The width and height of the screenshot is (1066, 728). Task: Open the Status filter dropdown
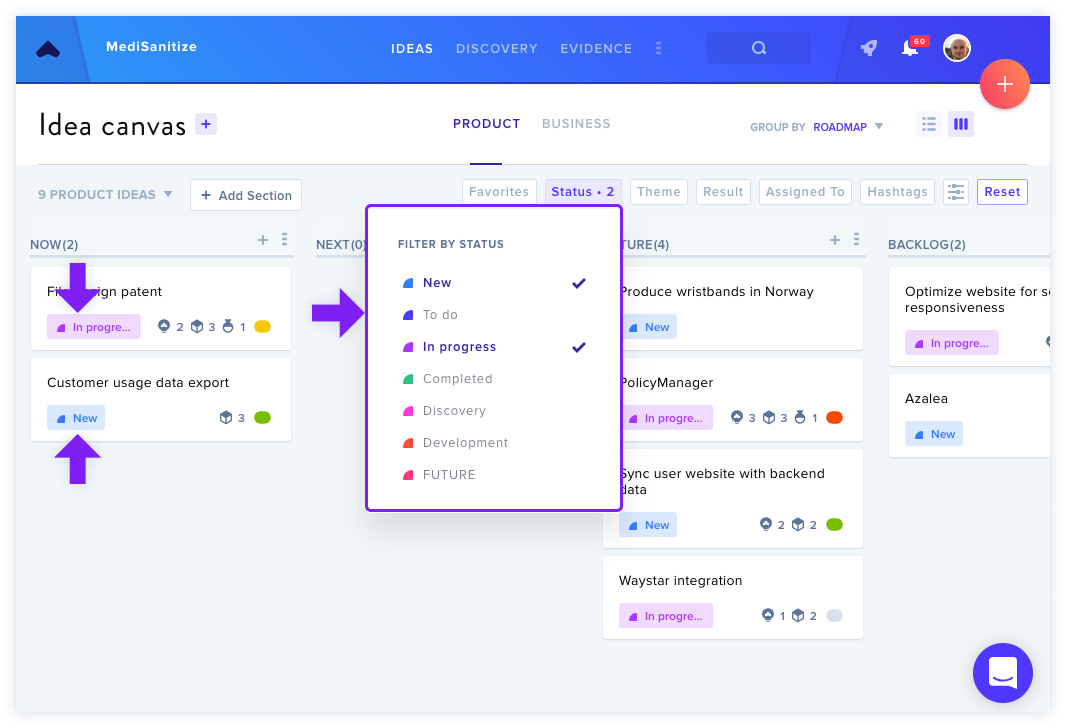click(583, 192)
